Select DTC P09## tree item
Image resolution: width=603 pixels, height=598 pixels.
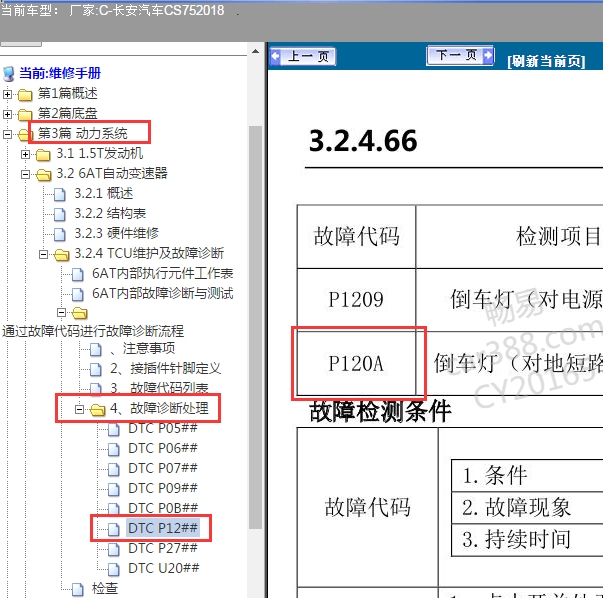coord(163,488)
